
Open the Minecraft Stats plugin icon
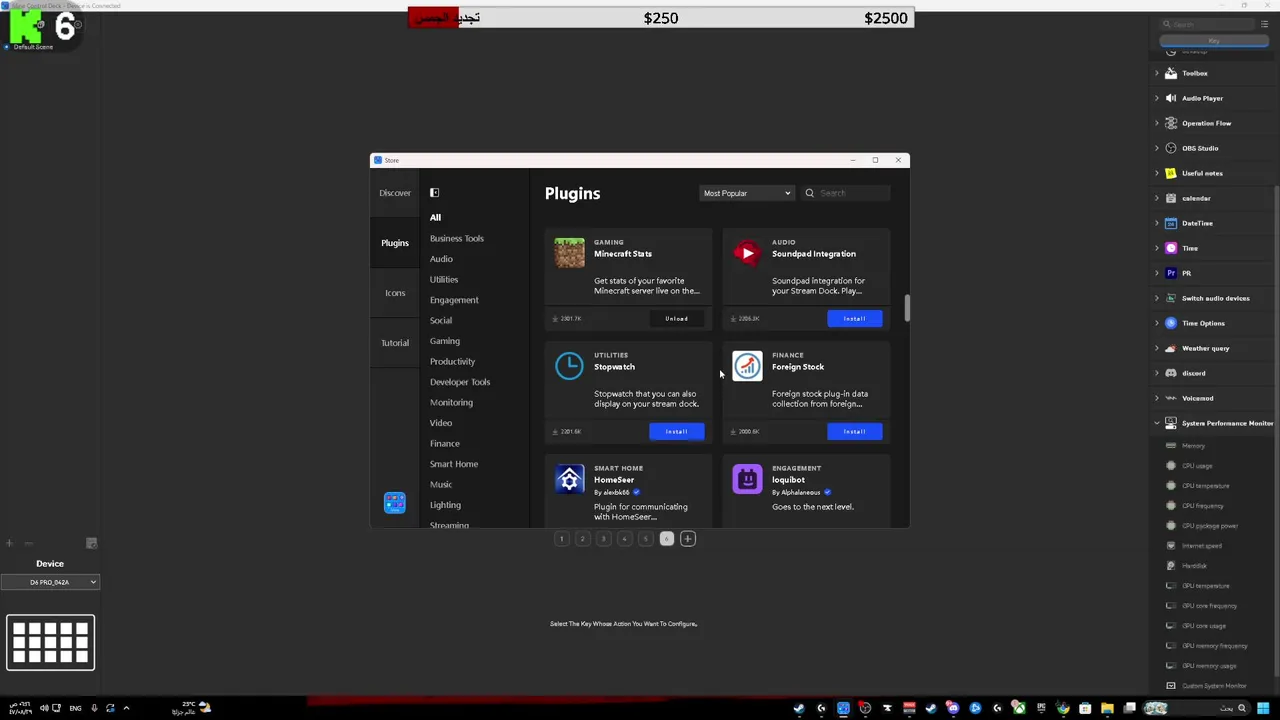click(569, 253)
